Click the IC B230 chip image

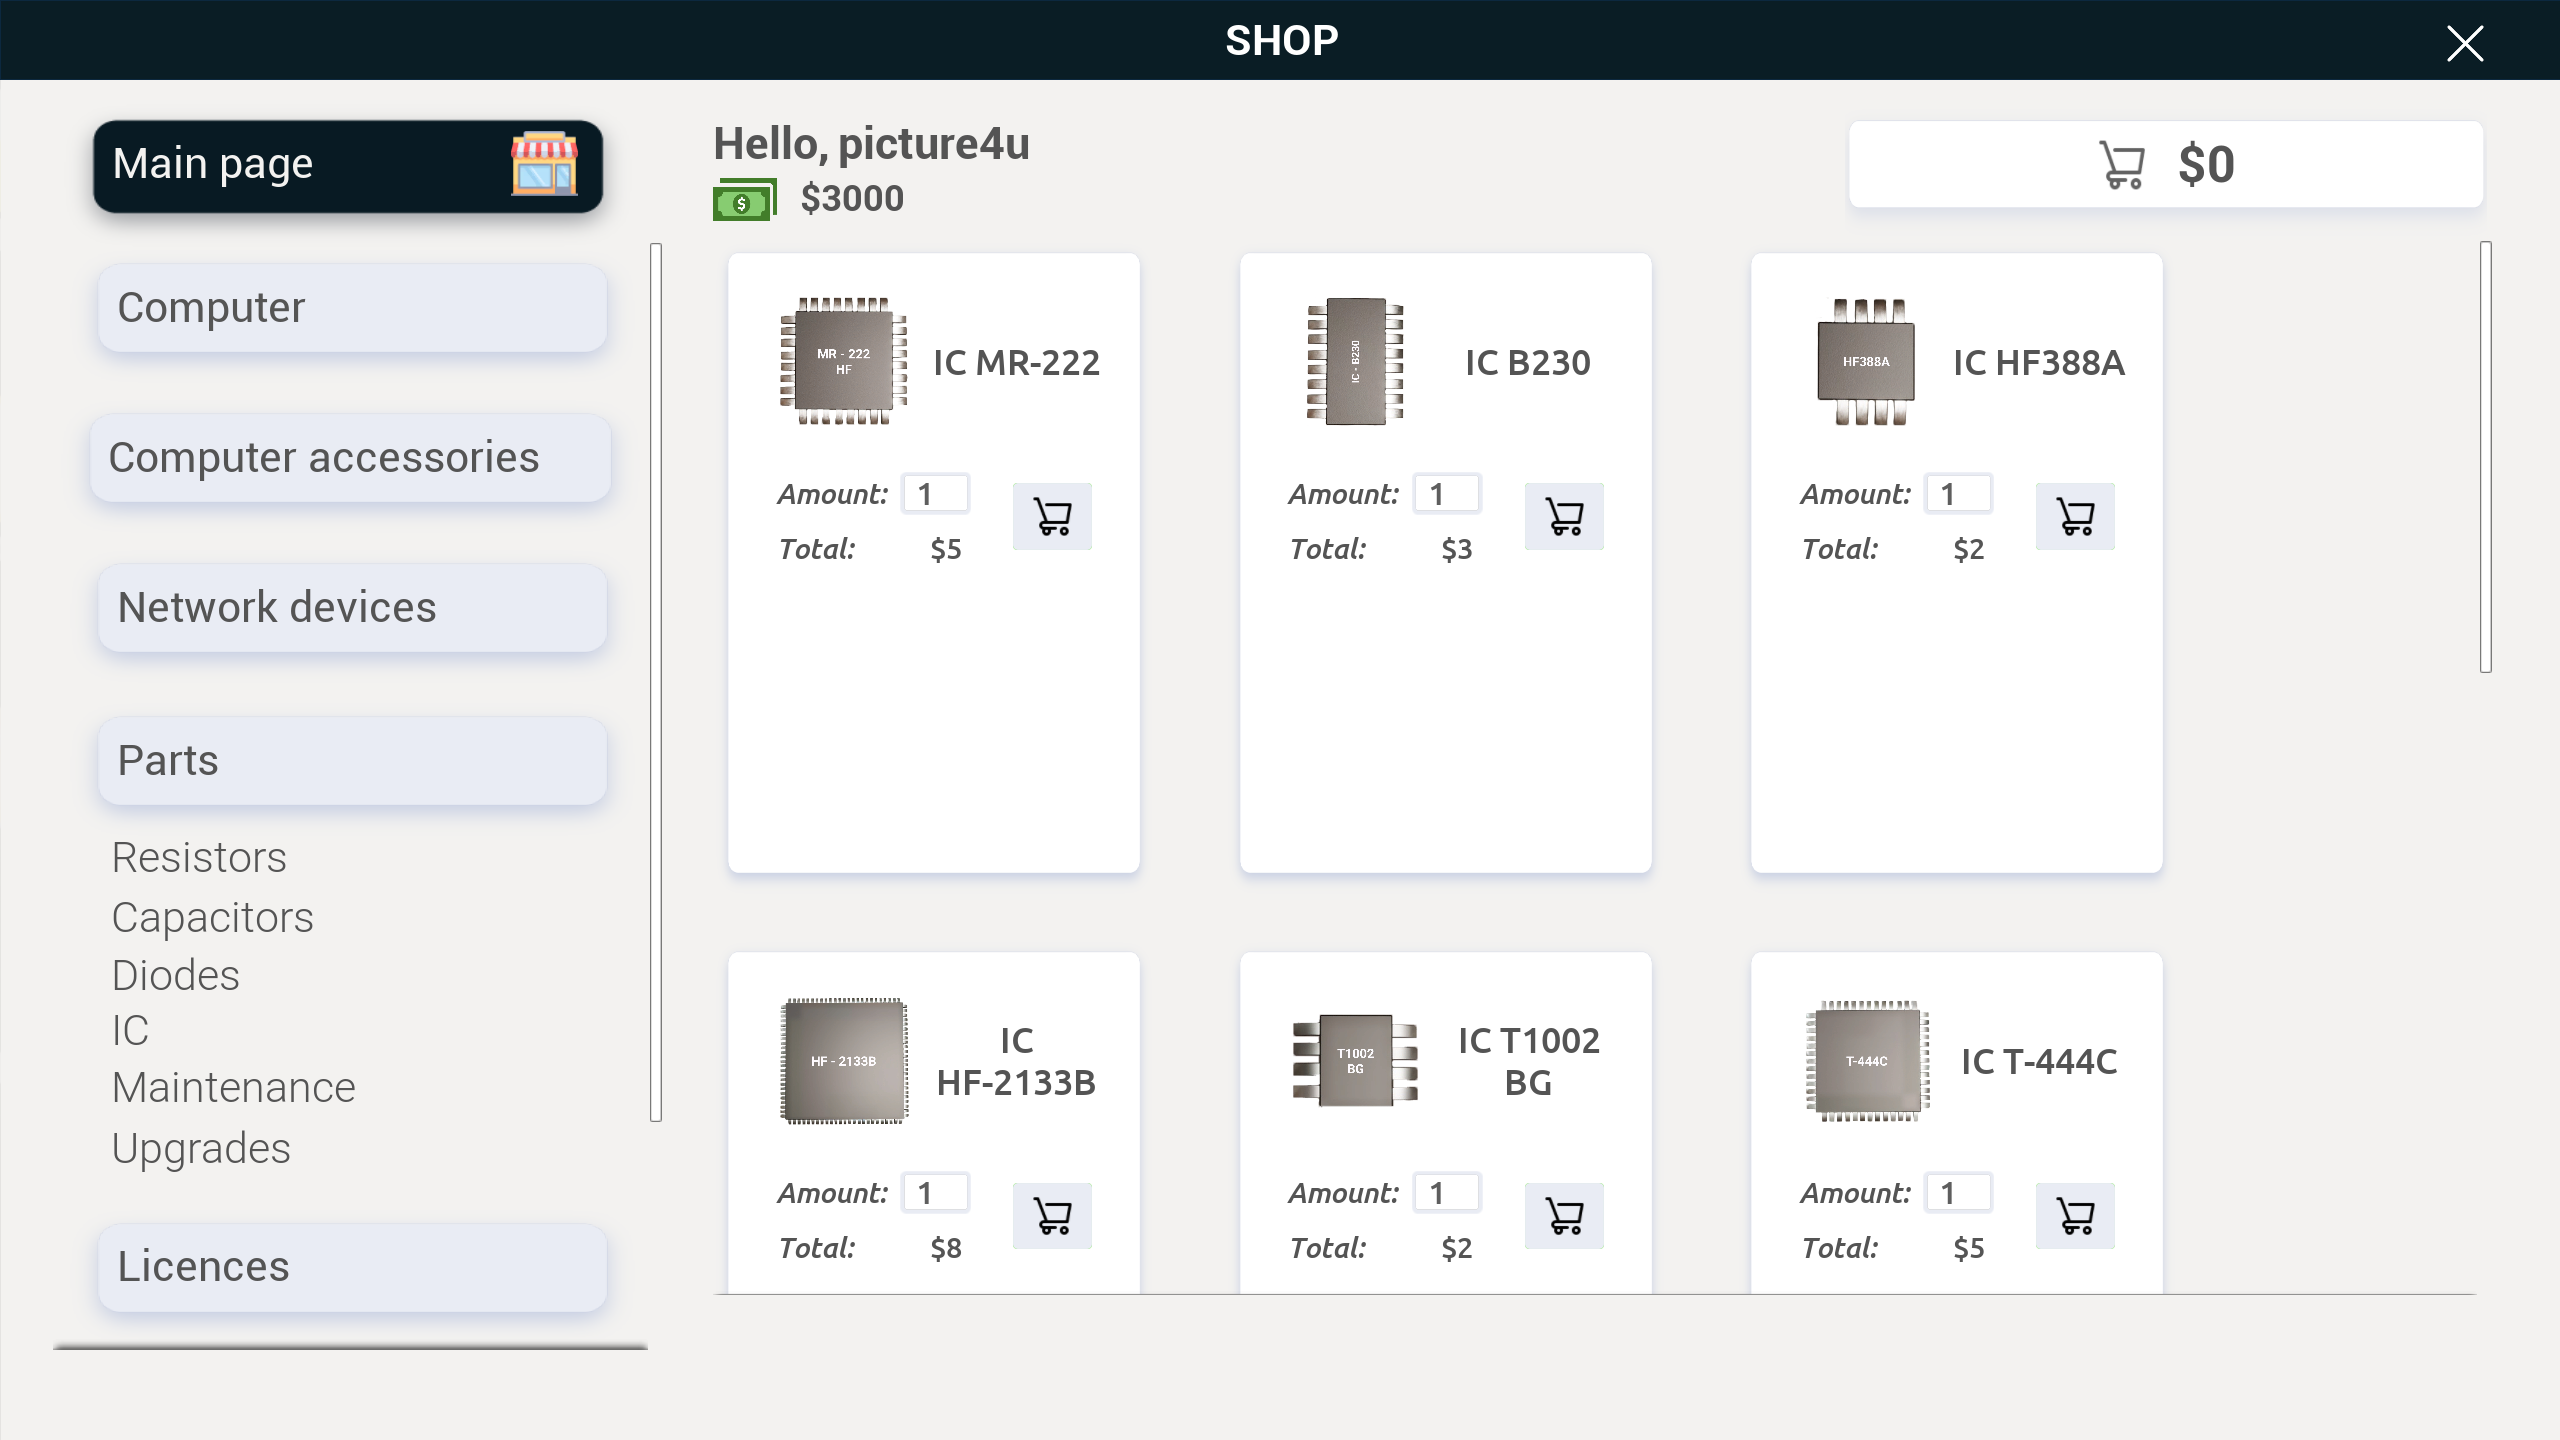1355,361
